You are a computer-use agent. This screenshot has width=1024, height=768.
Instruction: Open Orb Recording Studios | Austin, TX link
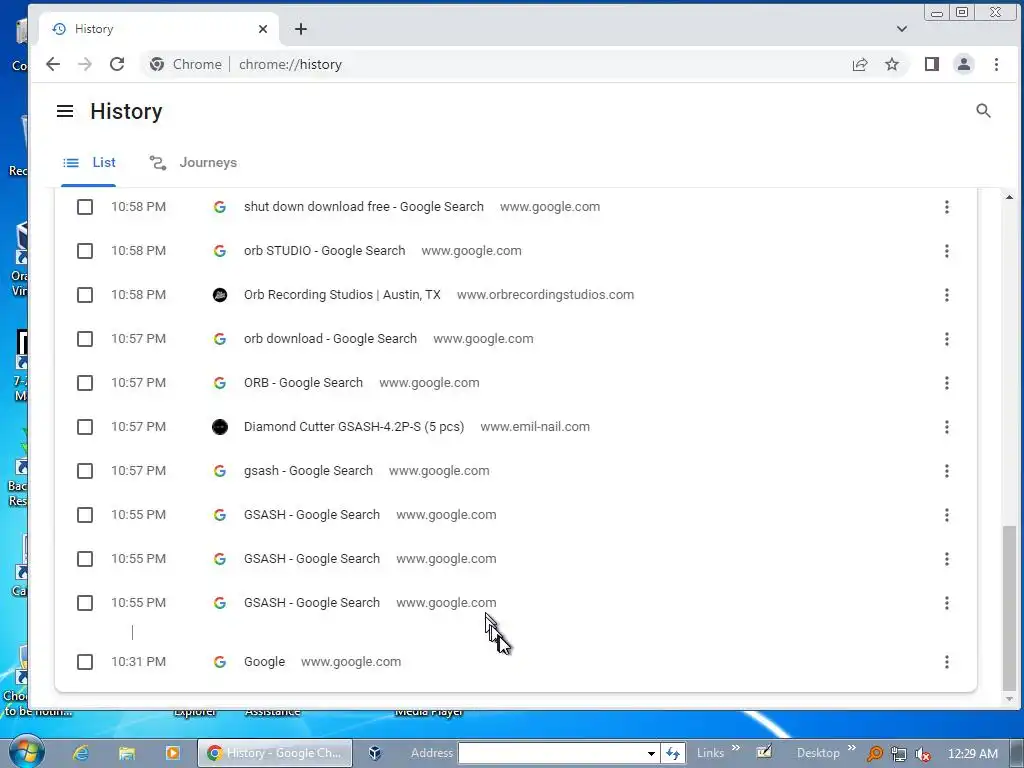[342, 295]
